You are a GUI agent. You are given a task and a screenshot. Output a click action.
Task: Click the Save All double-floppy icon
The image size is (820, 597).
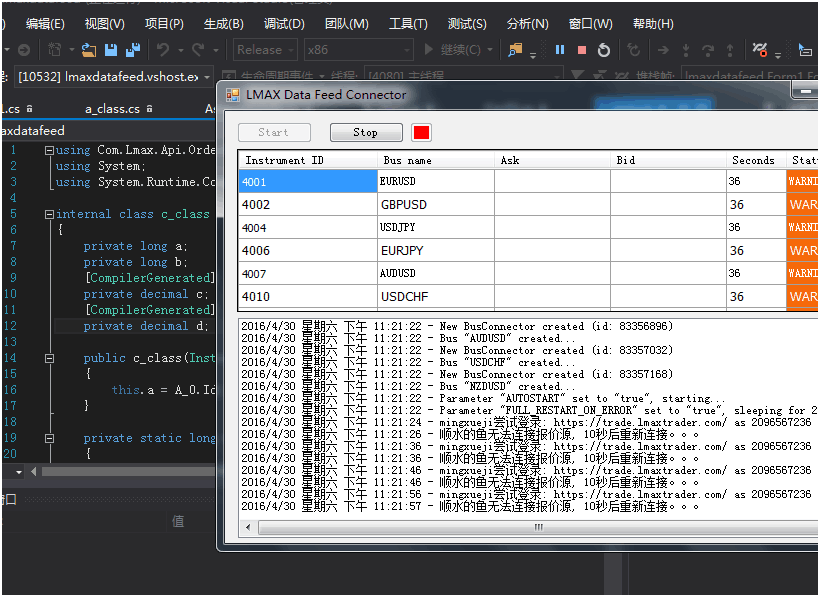tap(133, 50)
